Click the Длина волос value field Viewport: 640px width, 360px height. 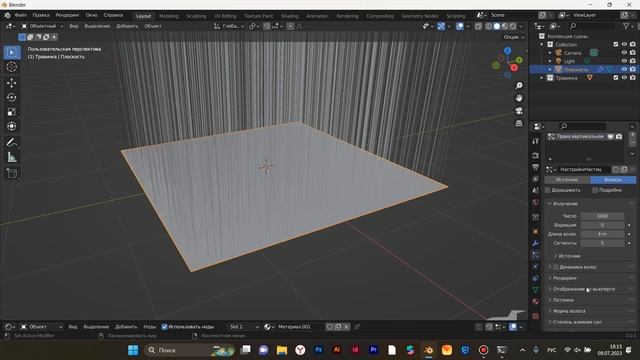pos(602,234)
